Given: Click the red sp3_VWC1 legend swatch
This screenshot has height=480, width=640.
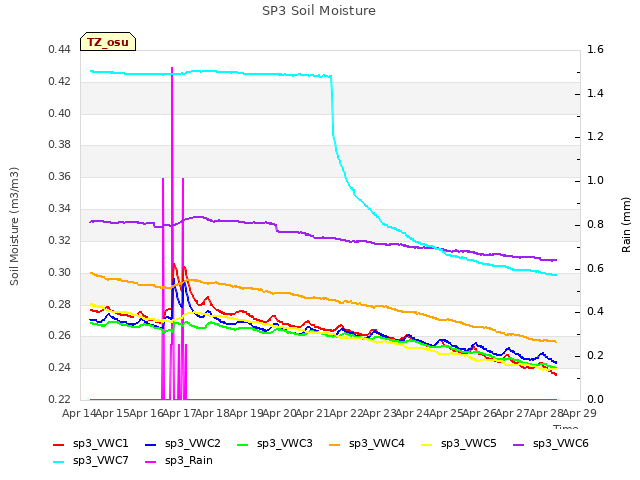Looking at the screenshot, I should 59,445.
